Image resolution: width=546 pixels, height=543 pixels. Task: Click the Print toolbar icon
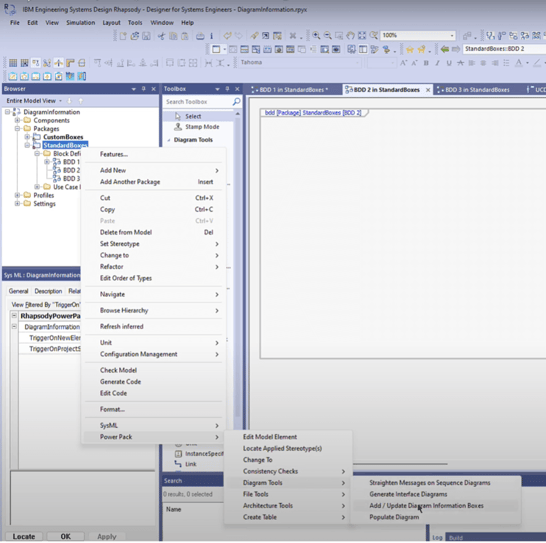point(200,36)
